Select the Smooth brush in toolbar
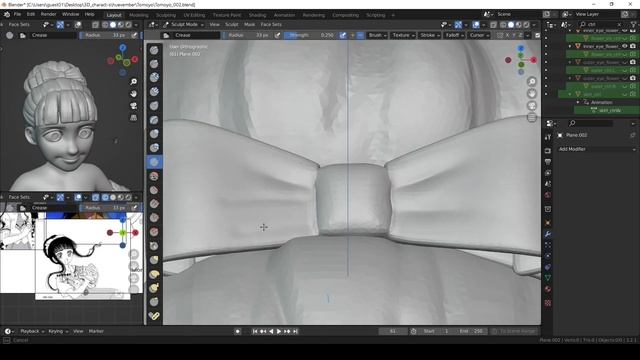 (154, 176)
